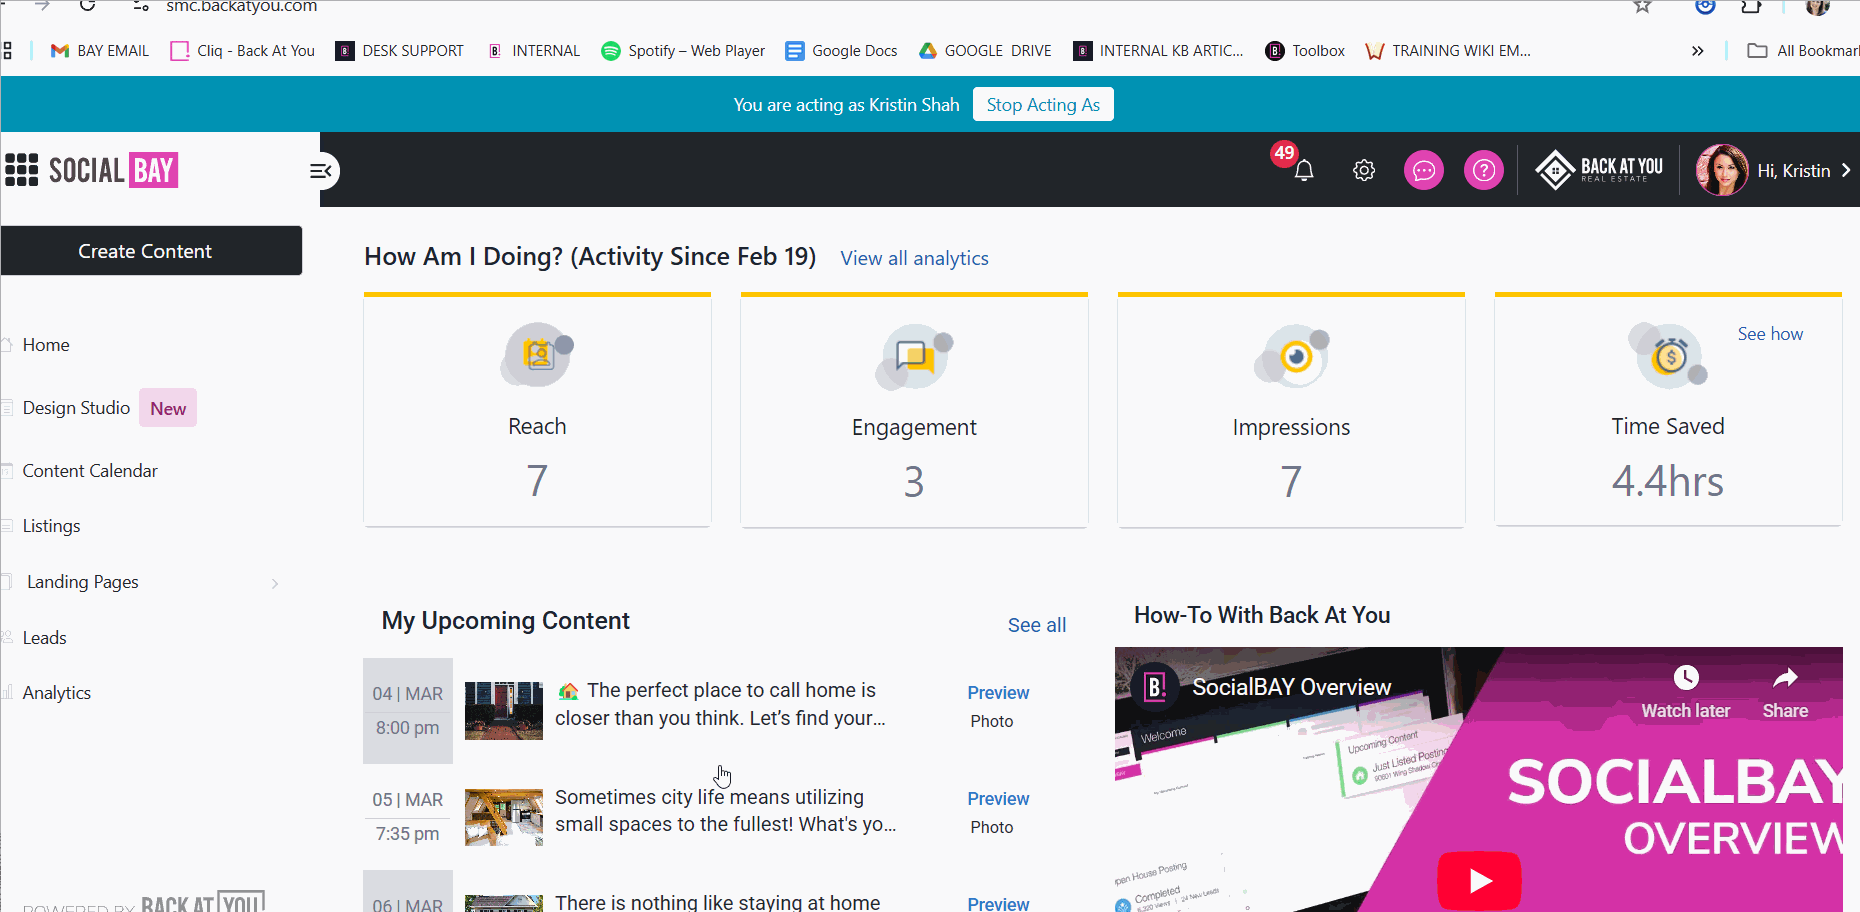This screenshot has height=912, width=1860.
Task: Preview the 04 MAR post
Action: [x=998, y=693]
